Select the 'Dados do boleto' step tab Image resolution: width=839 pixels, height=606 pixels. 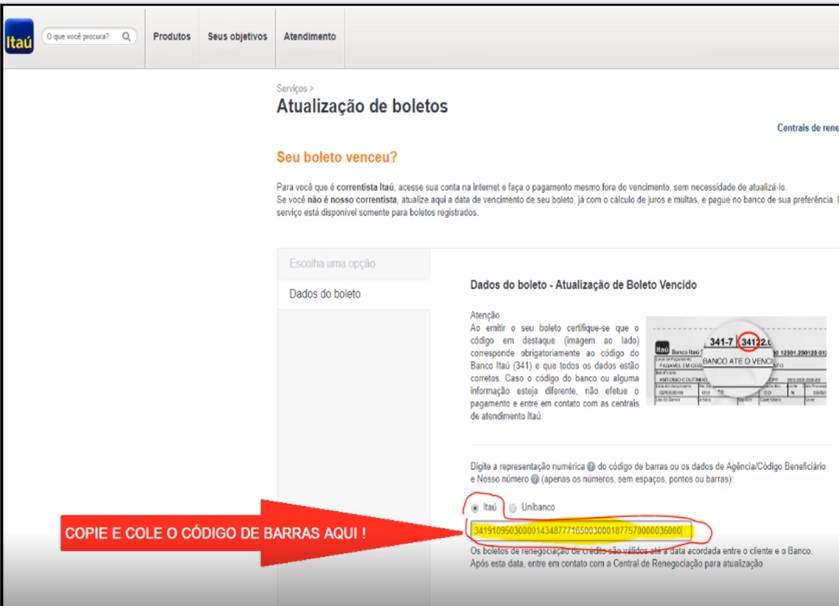pyautogui.click(x=354, y=294)
